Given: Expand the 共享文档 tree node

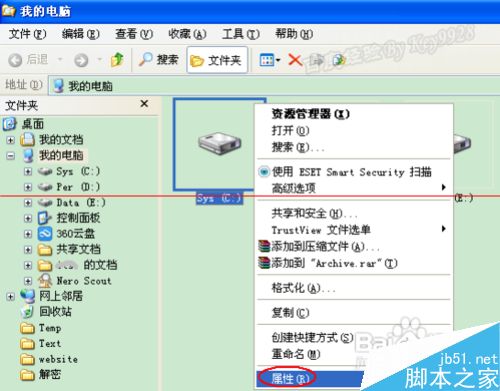Looking at the screenshot, I should (x=28, y=250).
